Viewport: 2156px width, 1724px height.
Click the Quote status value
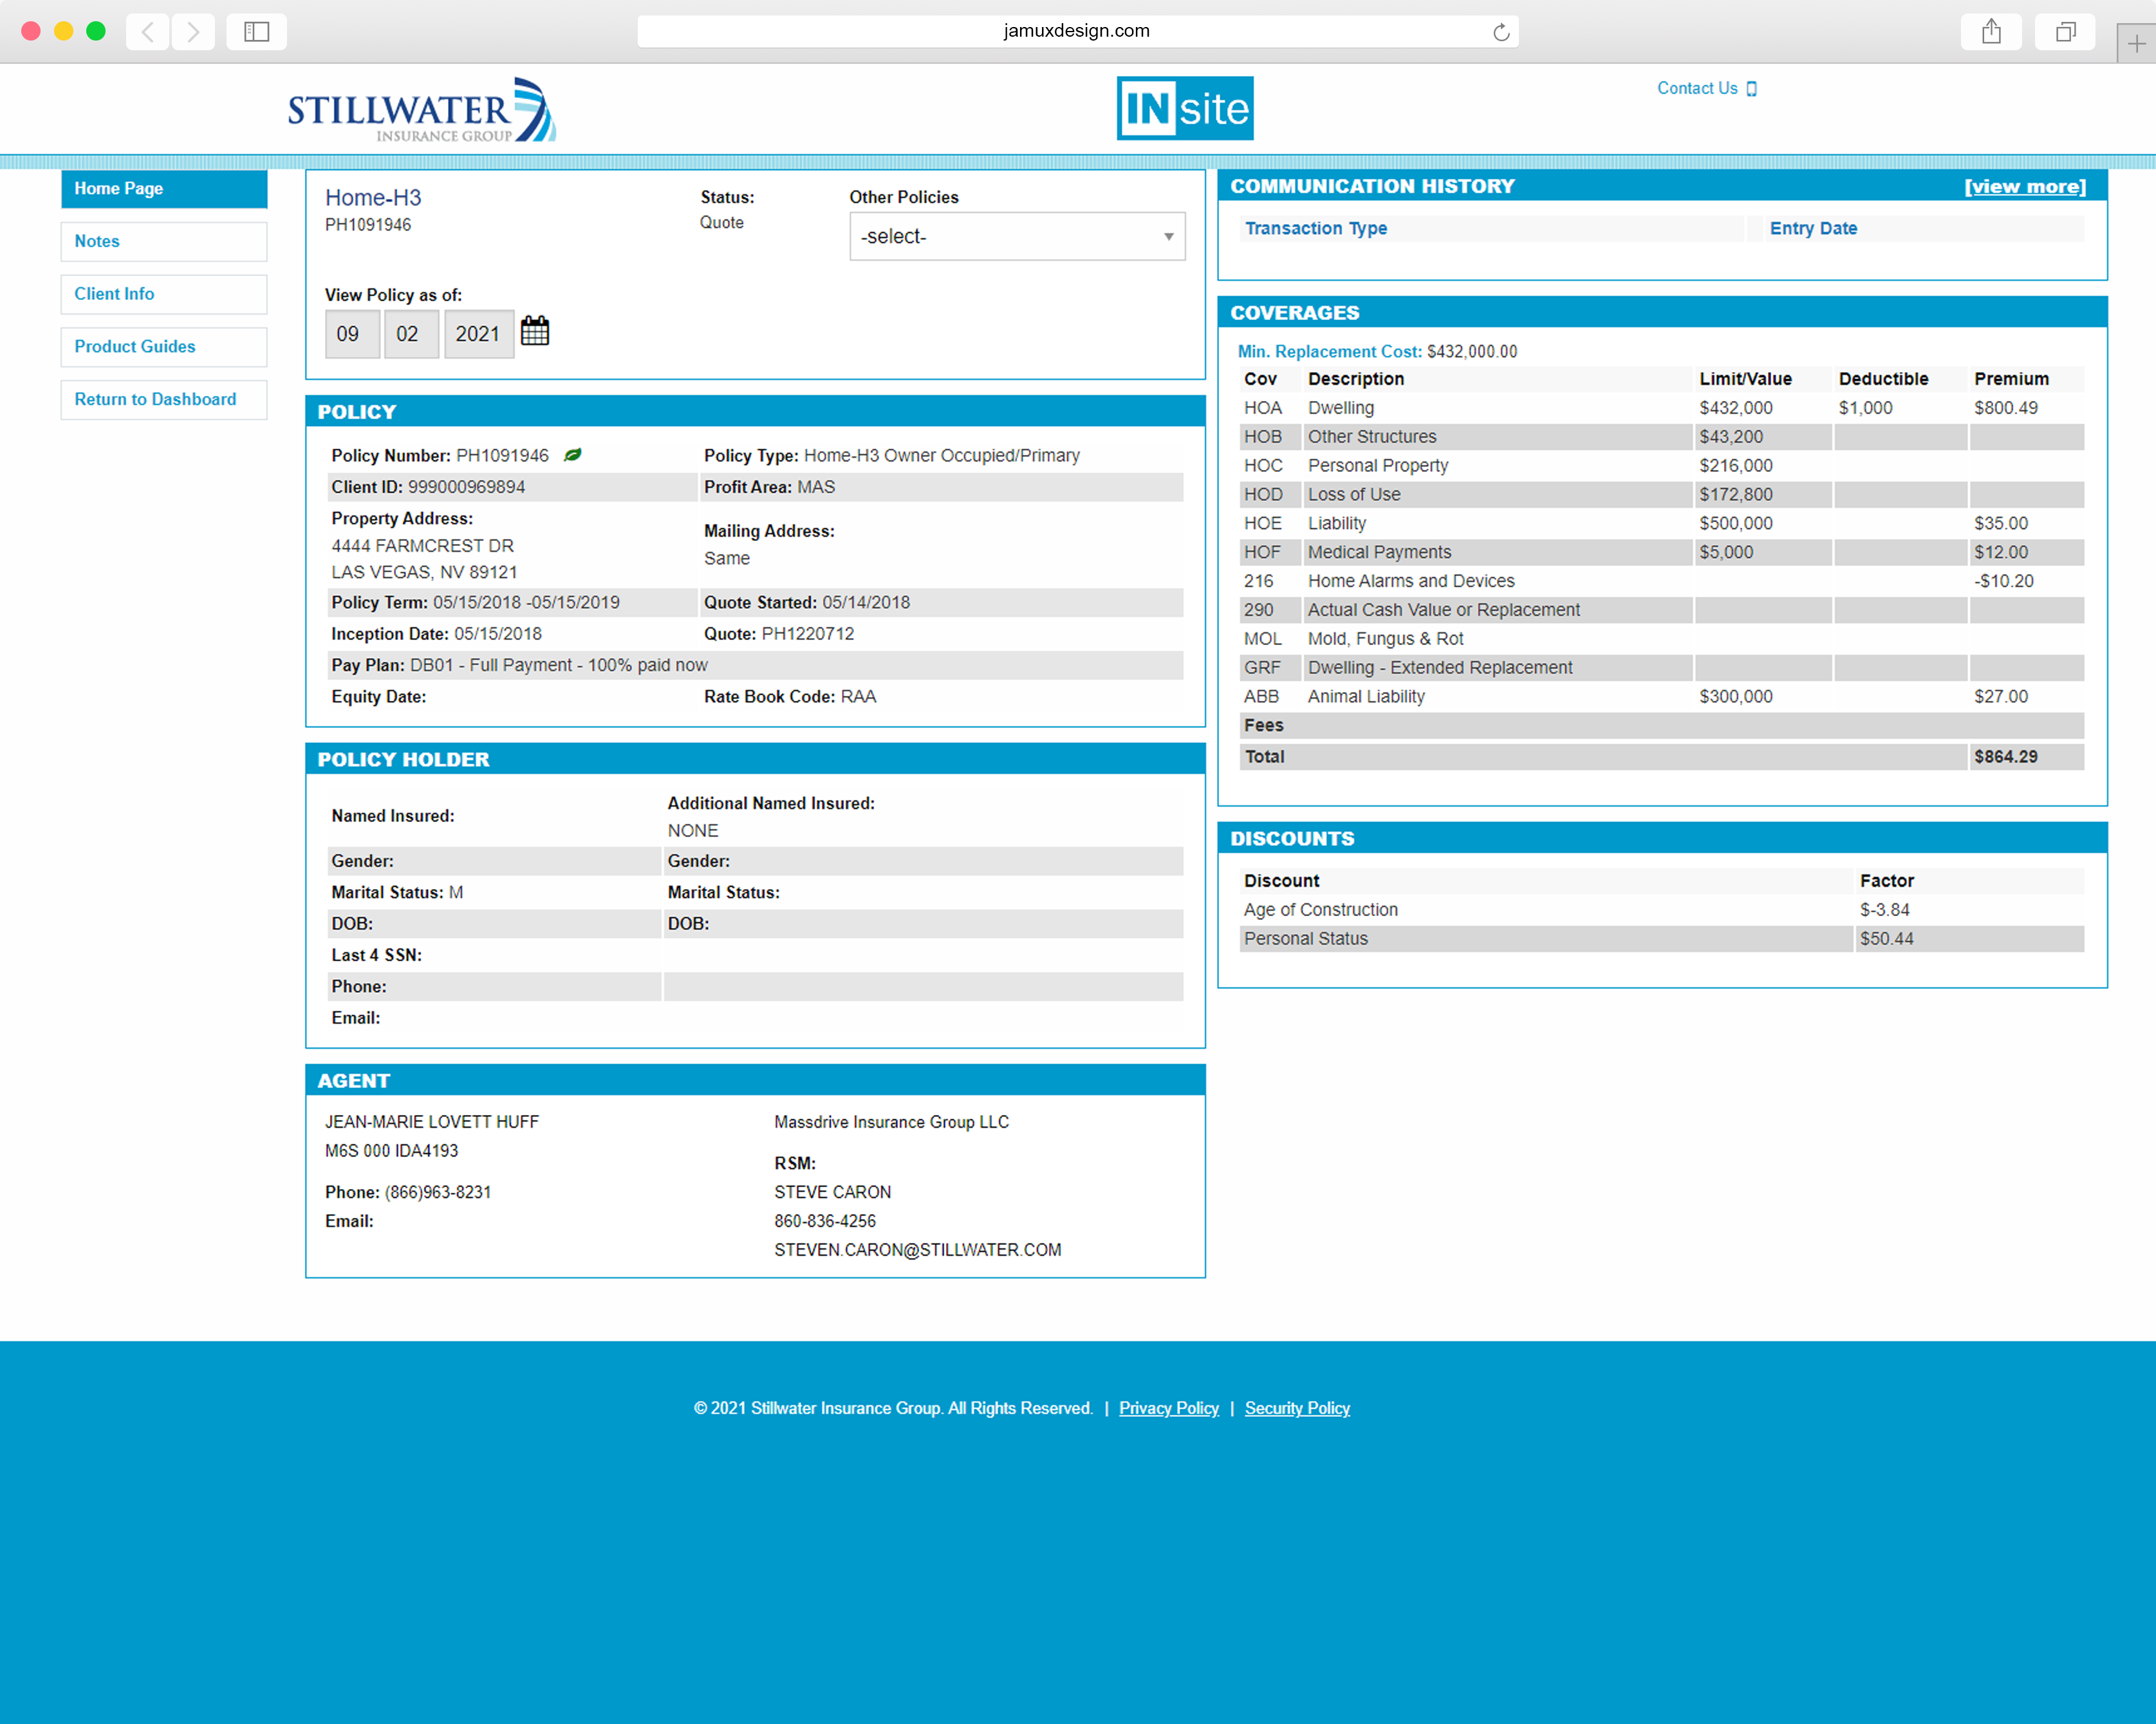point(721,223)
